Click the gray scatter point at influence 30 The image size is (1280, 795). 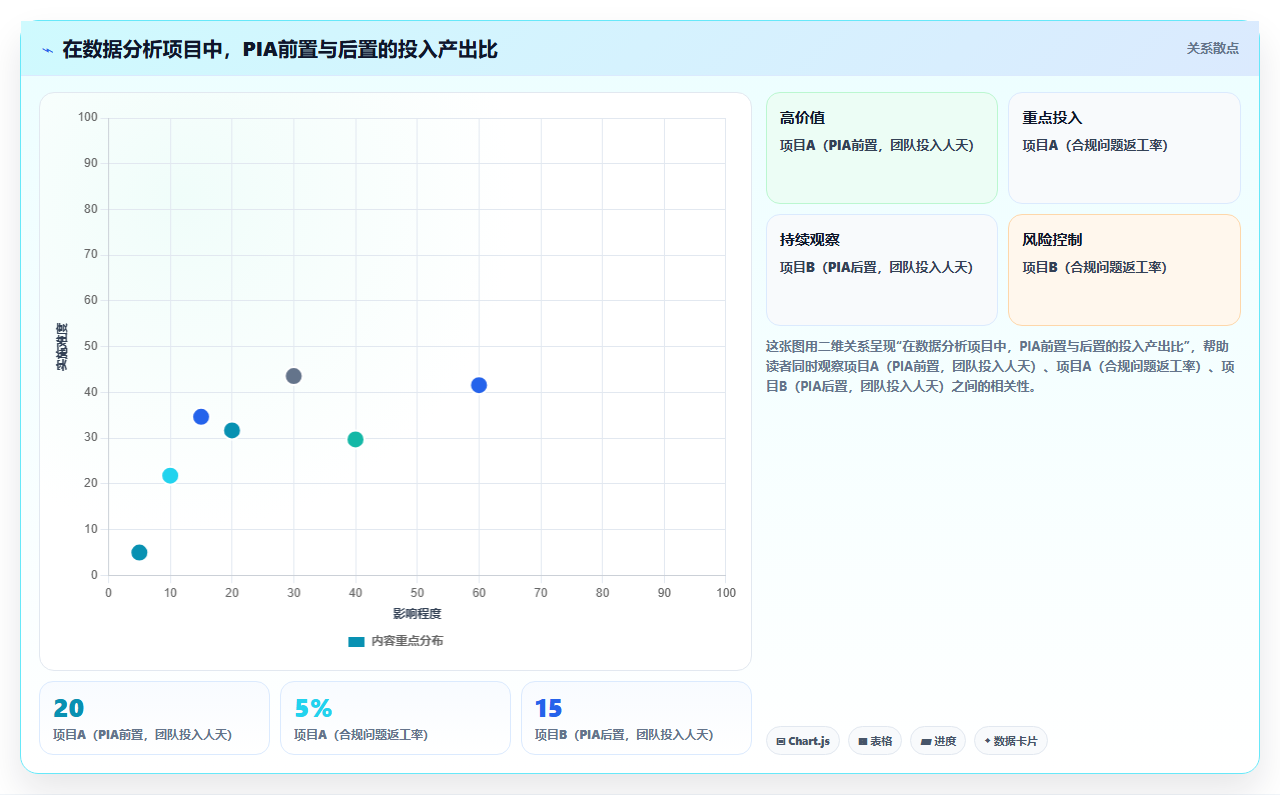click(293, 376)
